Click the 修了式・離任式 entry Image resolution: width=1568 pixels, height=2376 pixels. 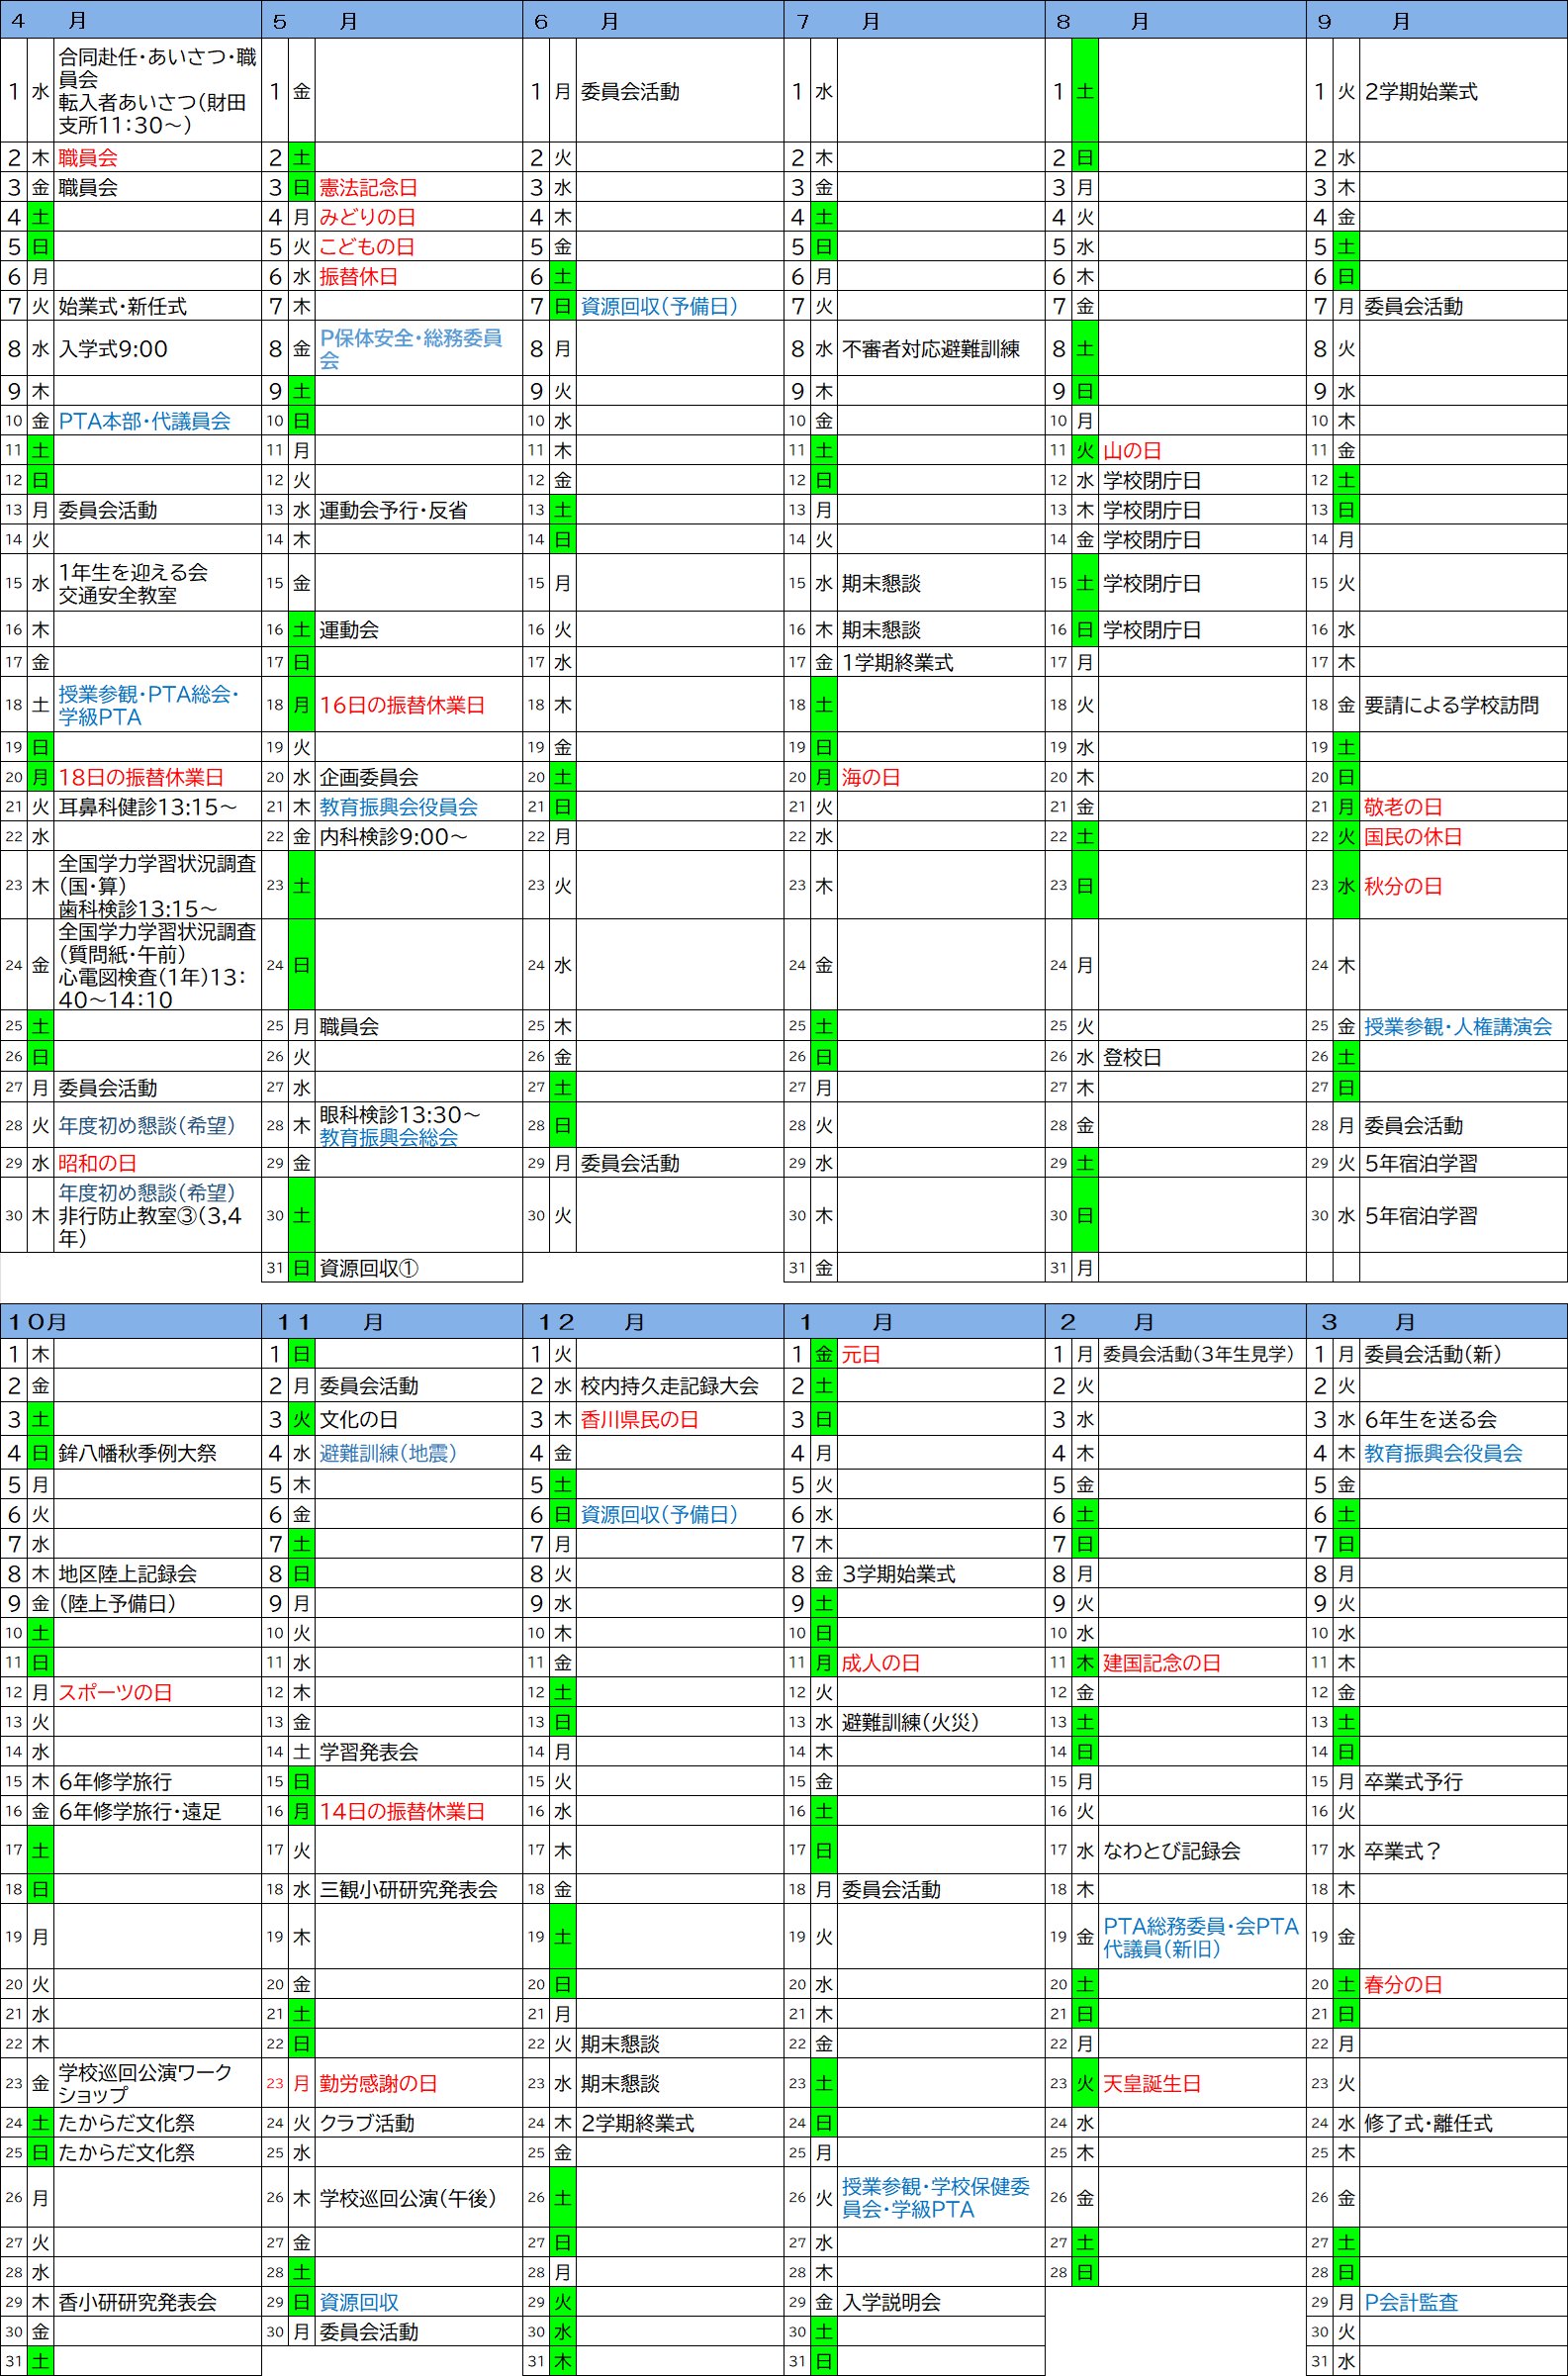[x=1429, y=2123]
